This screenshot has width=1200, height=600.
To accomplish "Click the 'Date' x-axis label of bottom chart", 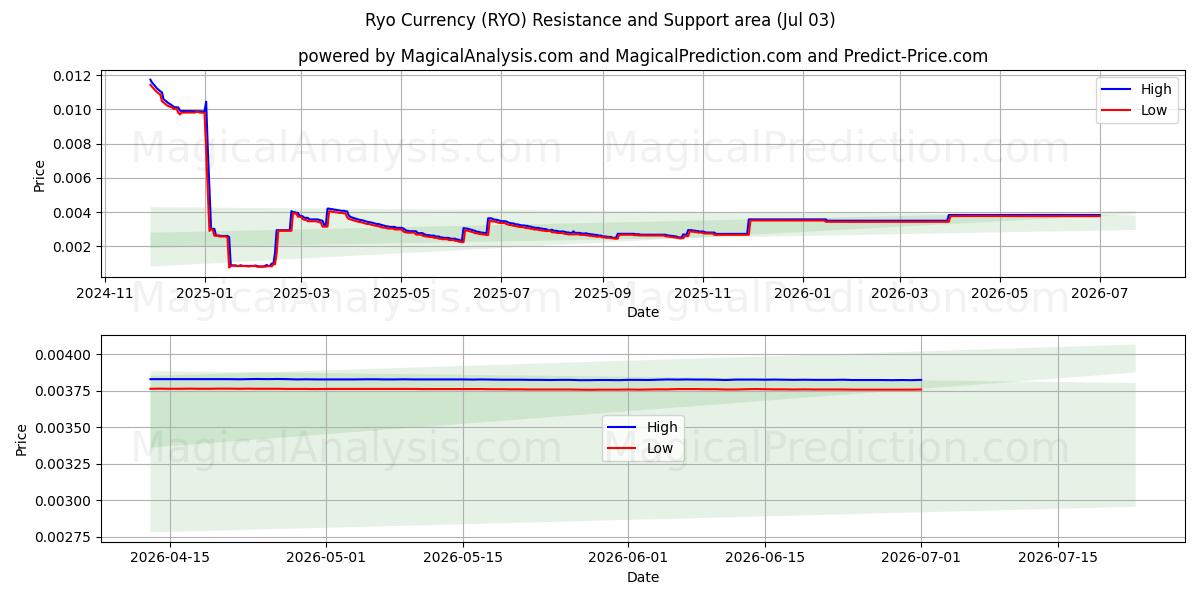I will [643, 577].
